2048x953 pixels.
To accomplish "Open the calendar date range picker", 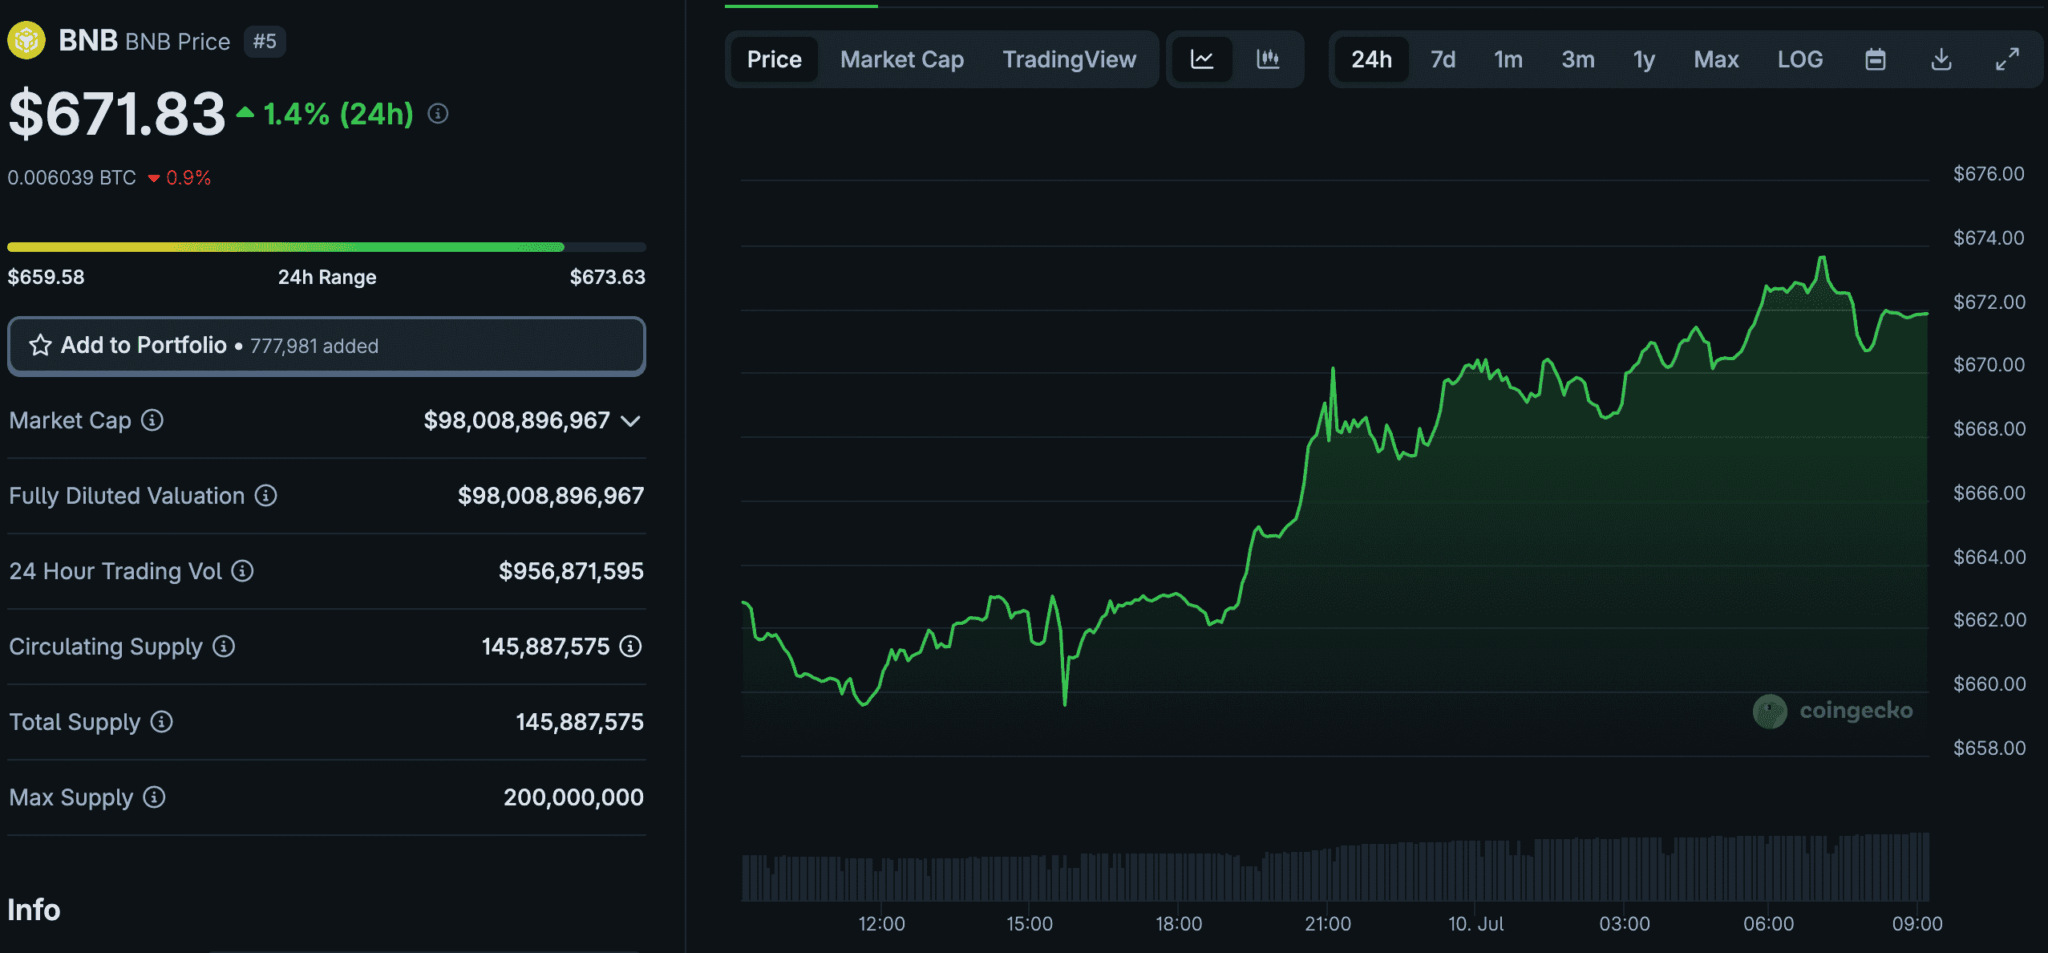I will [1876, 59].
